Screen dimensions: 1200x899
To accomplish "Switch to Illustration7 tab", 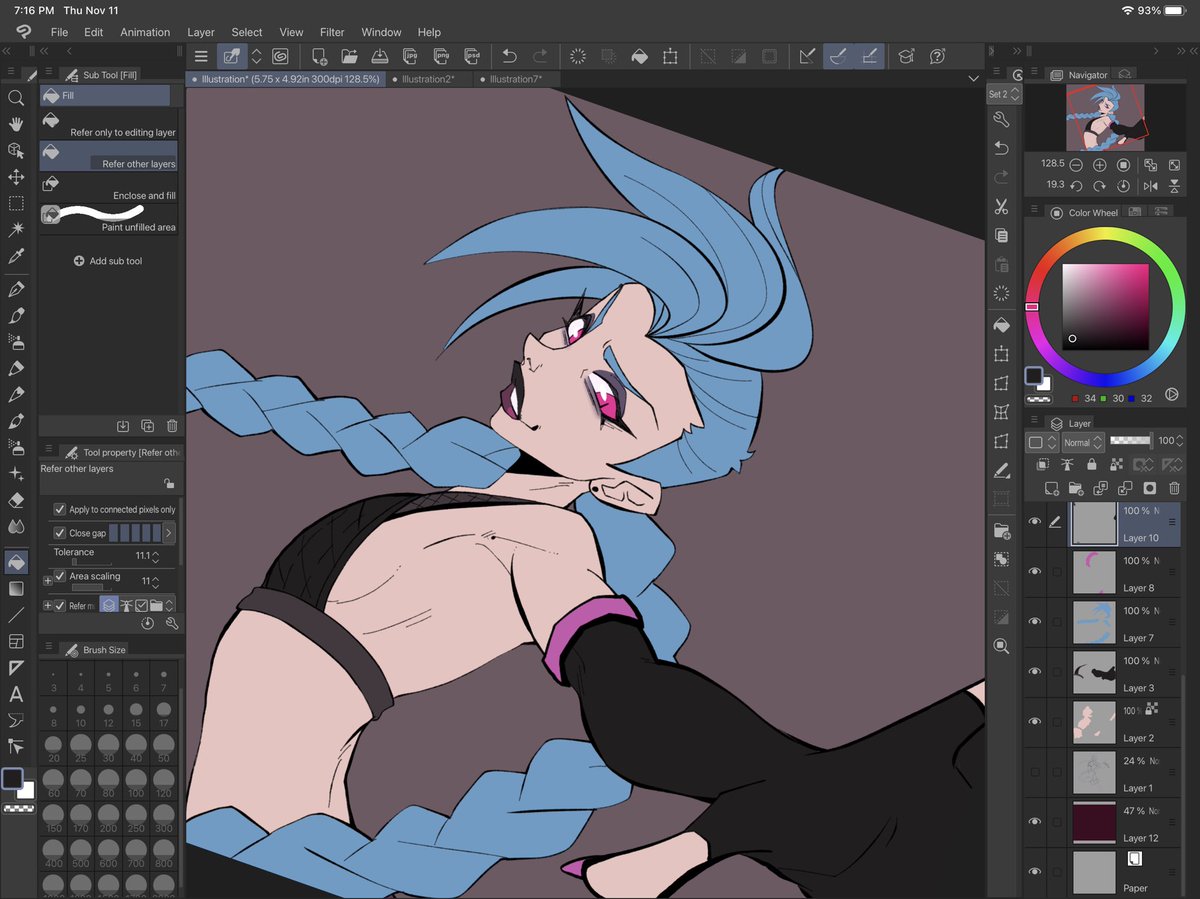I will 516,79.
